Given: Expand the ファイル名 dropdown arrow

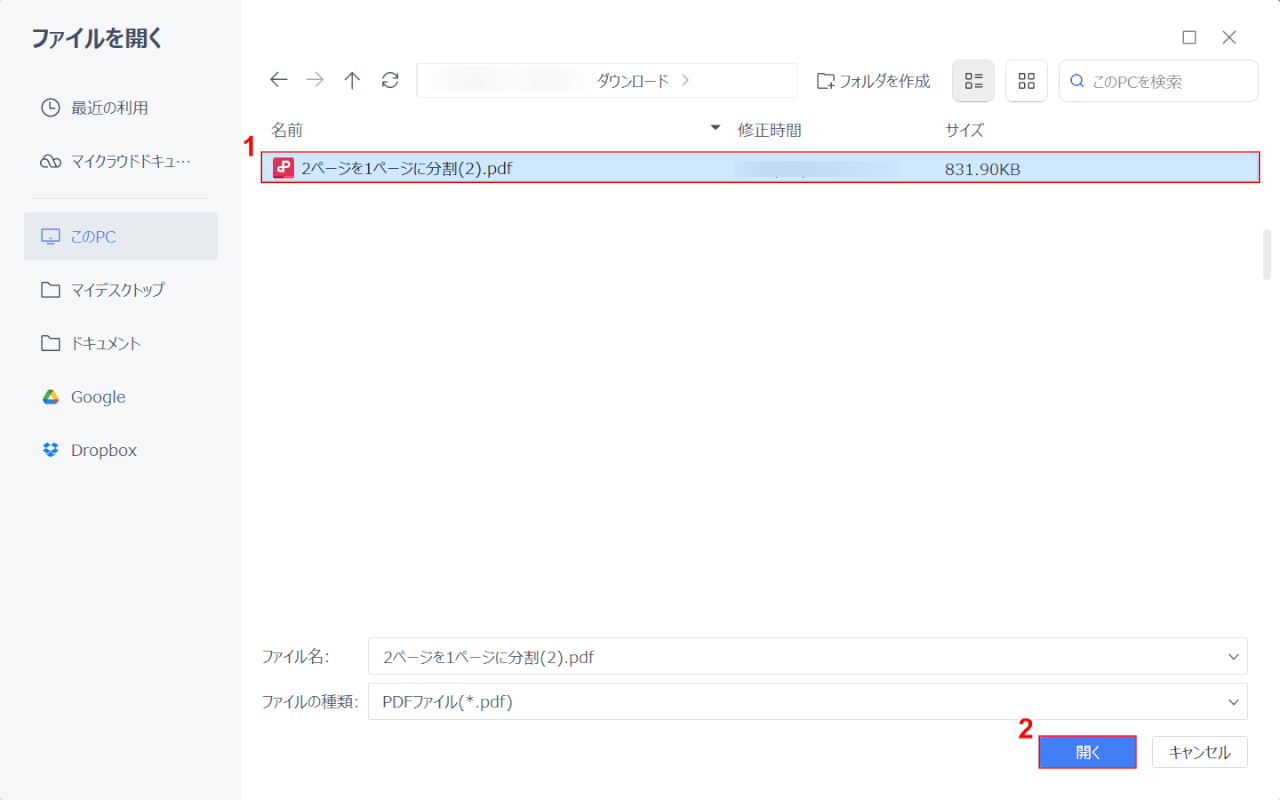Looking at the screenshot, I should [x=1233, y=657].
